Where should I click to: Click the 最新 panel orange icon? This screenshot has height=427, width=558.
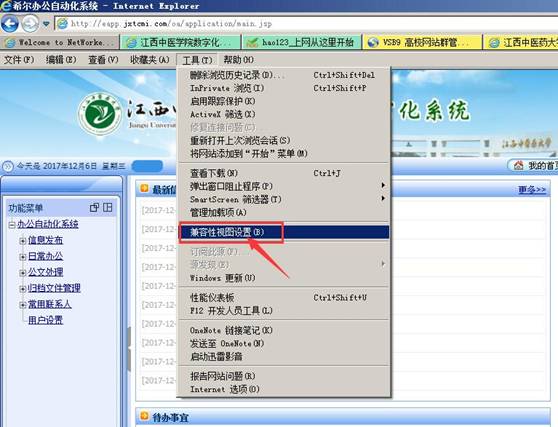tap(144, 188)
